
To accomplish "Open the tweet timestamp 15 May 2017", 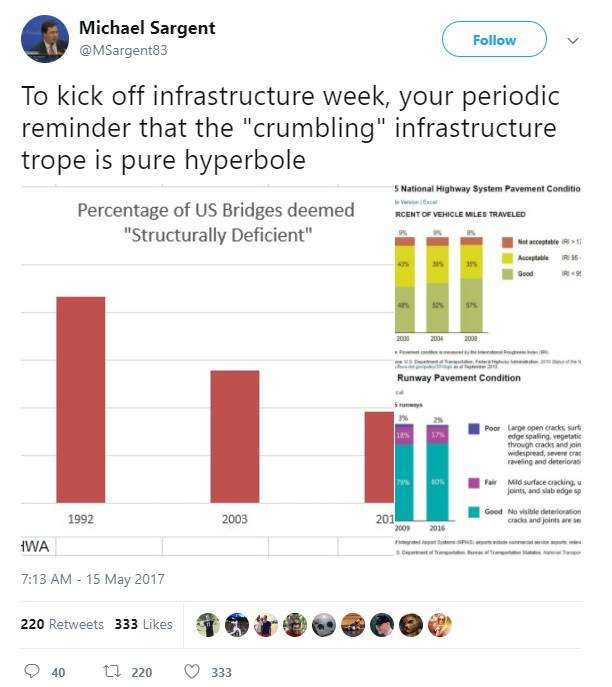I will [x=92, y=579].
